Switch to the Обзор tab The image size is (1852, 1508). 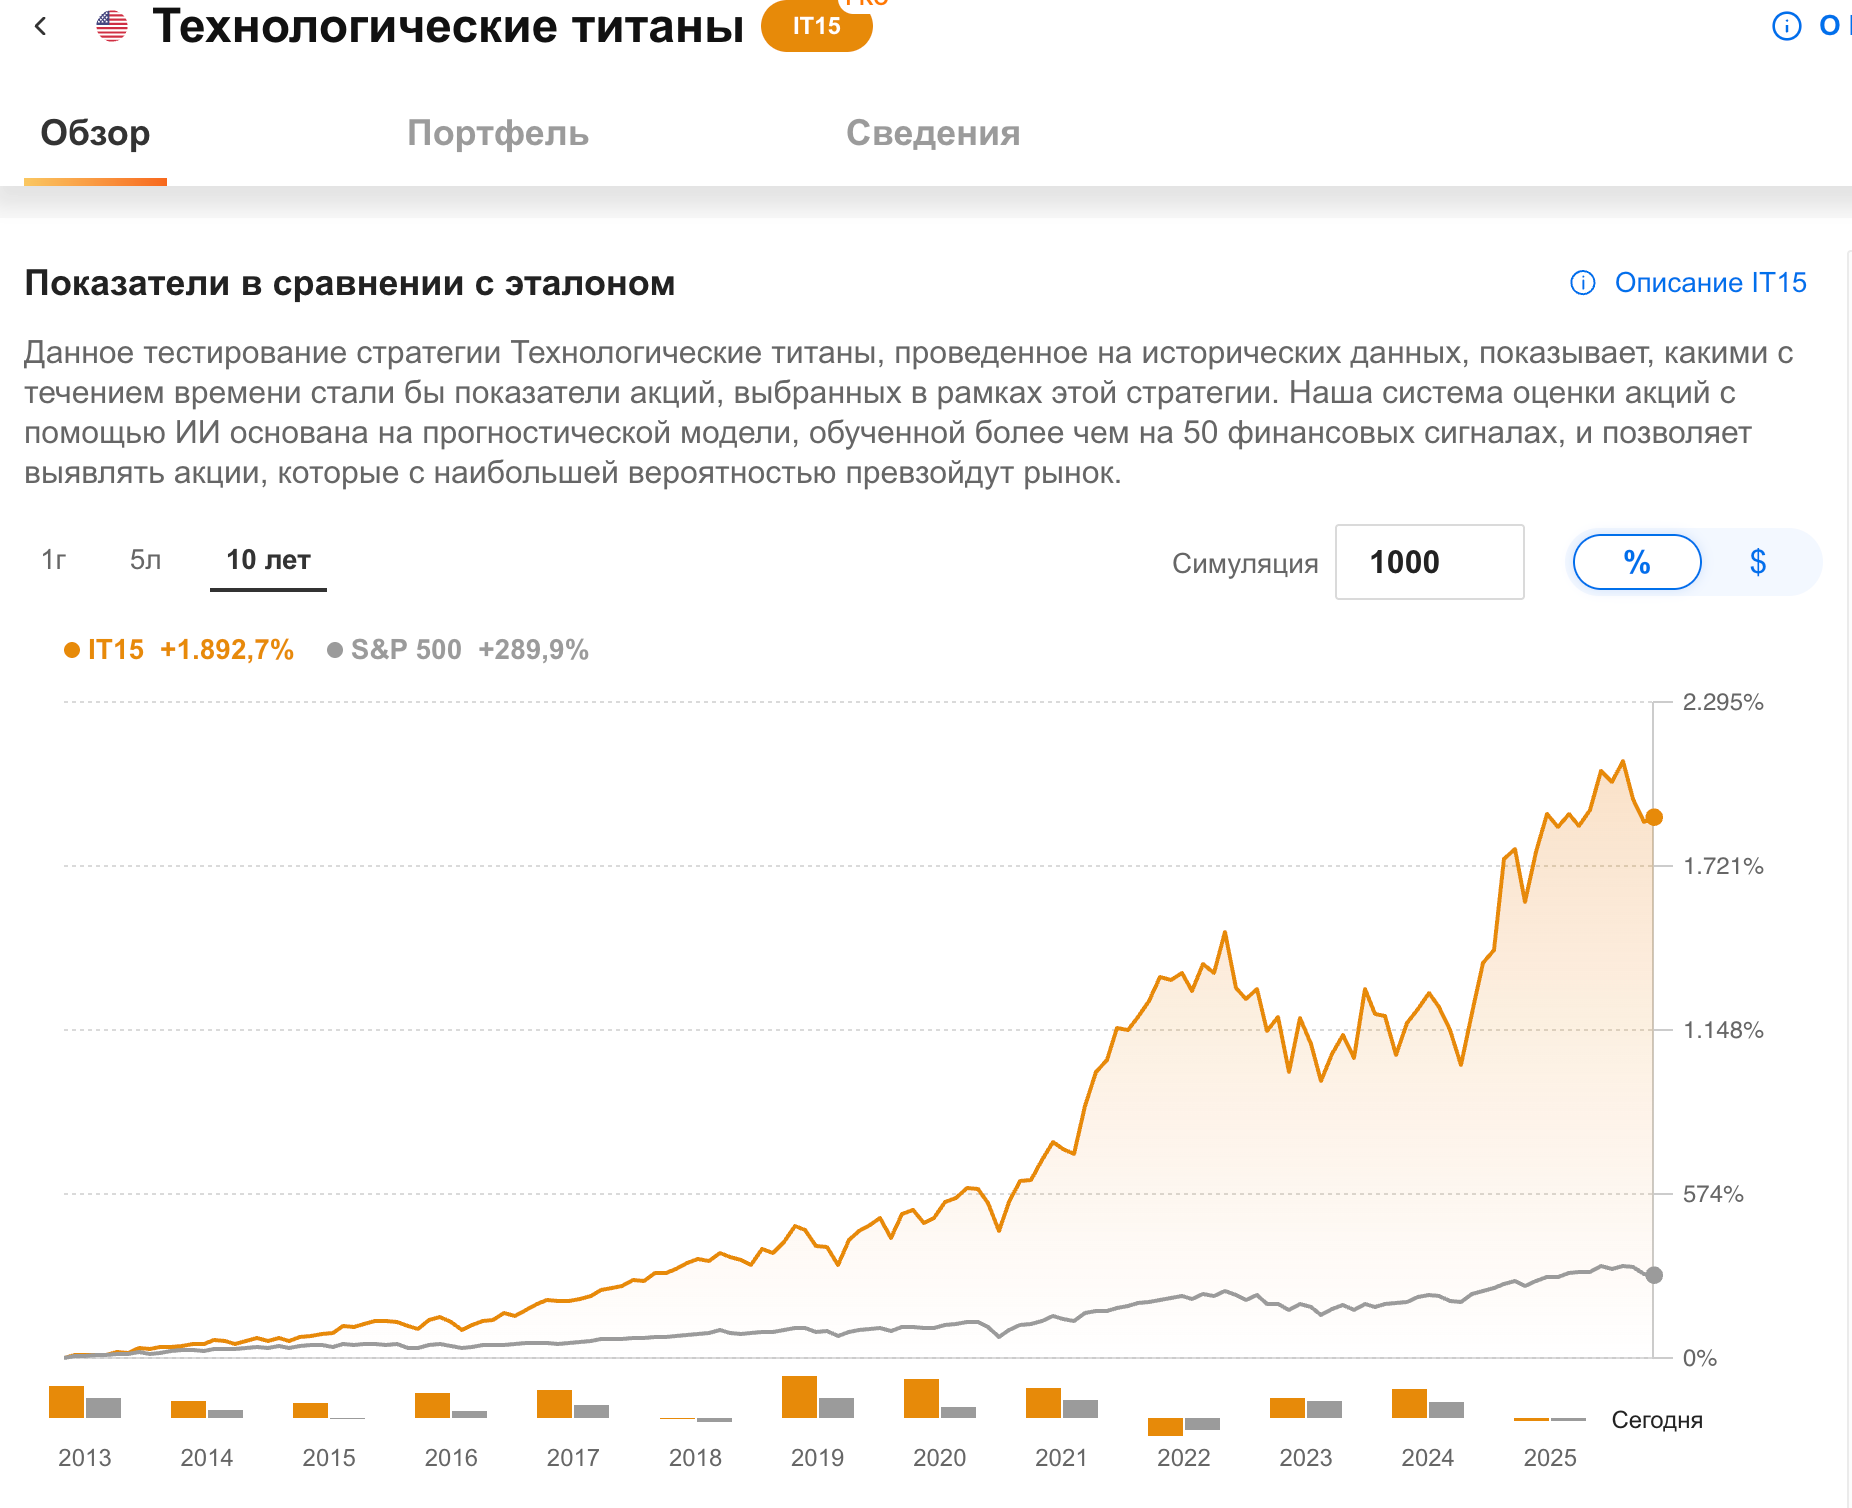95,133
